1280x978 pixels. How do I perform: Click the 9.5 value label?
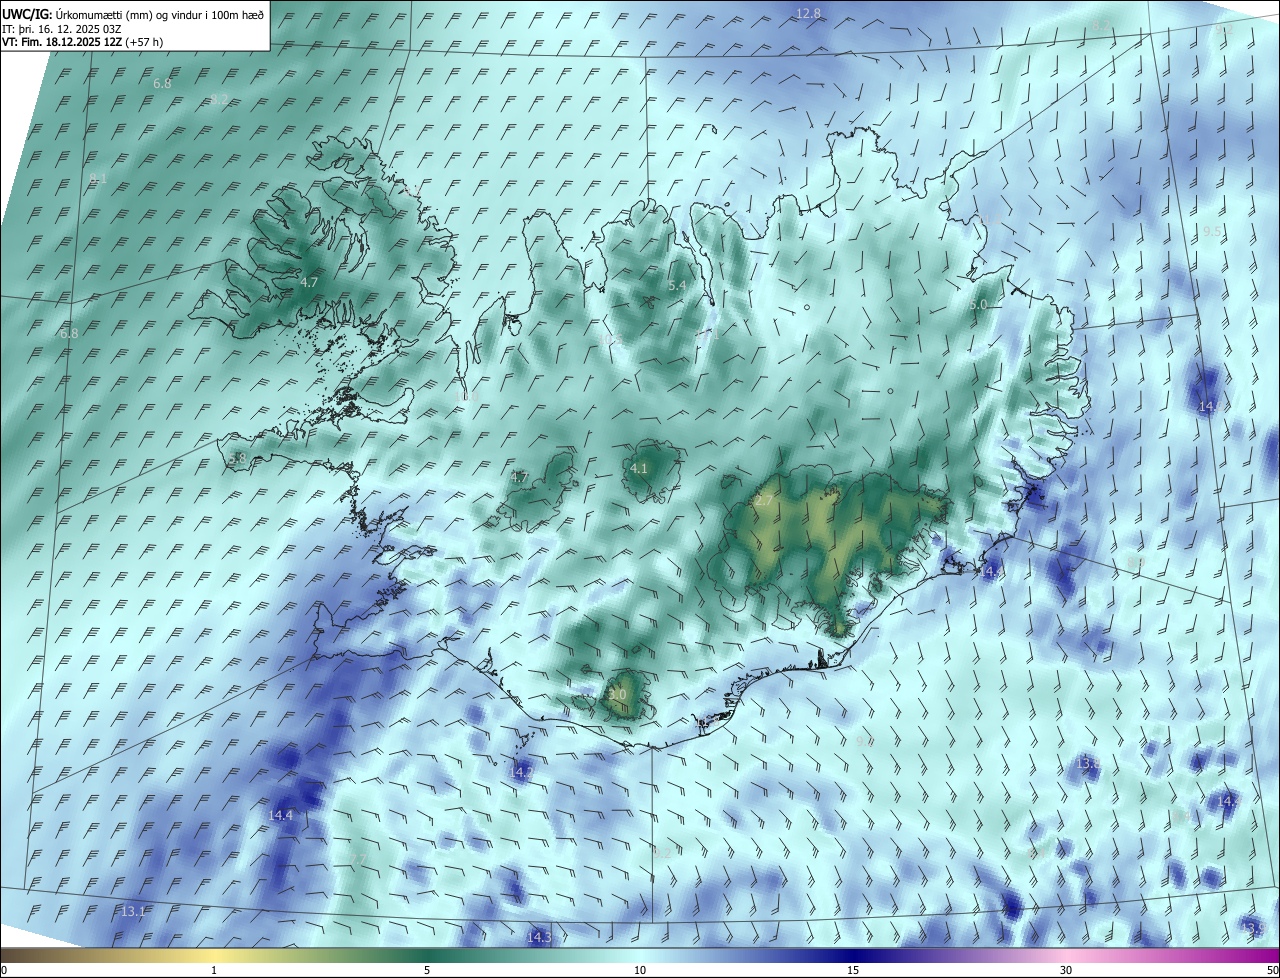pyautogui.click(x=1212, y=231)
